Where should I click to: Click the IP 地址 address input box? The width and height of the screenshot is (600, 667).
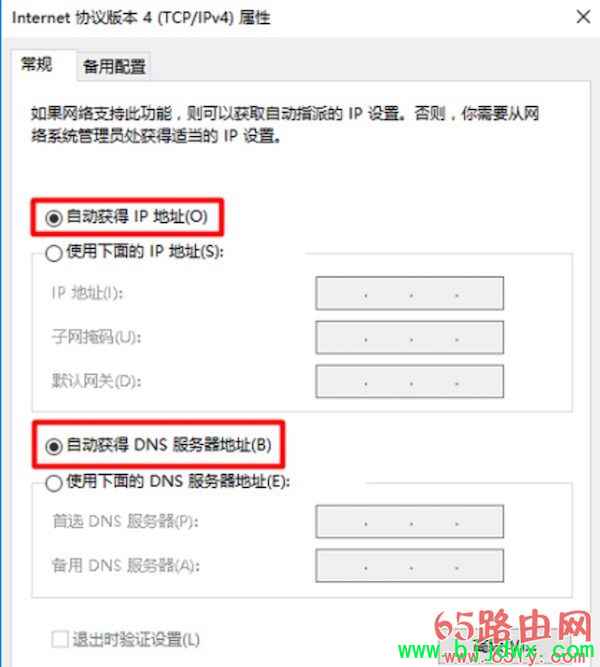(409, 293)
